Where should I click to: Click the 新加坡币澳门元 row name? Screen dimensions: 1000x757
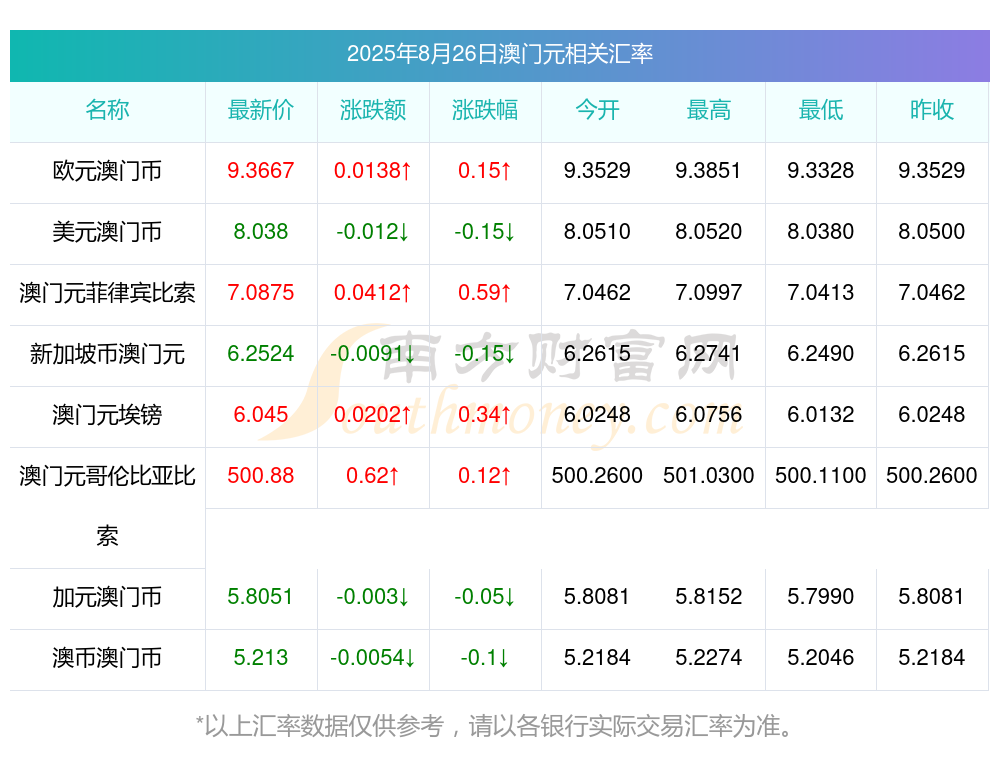point(107,353)
